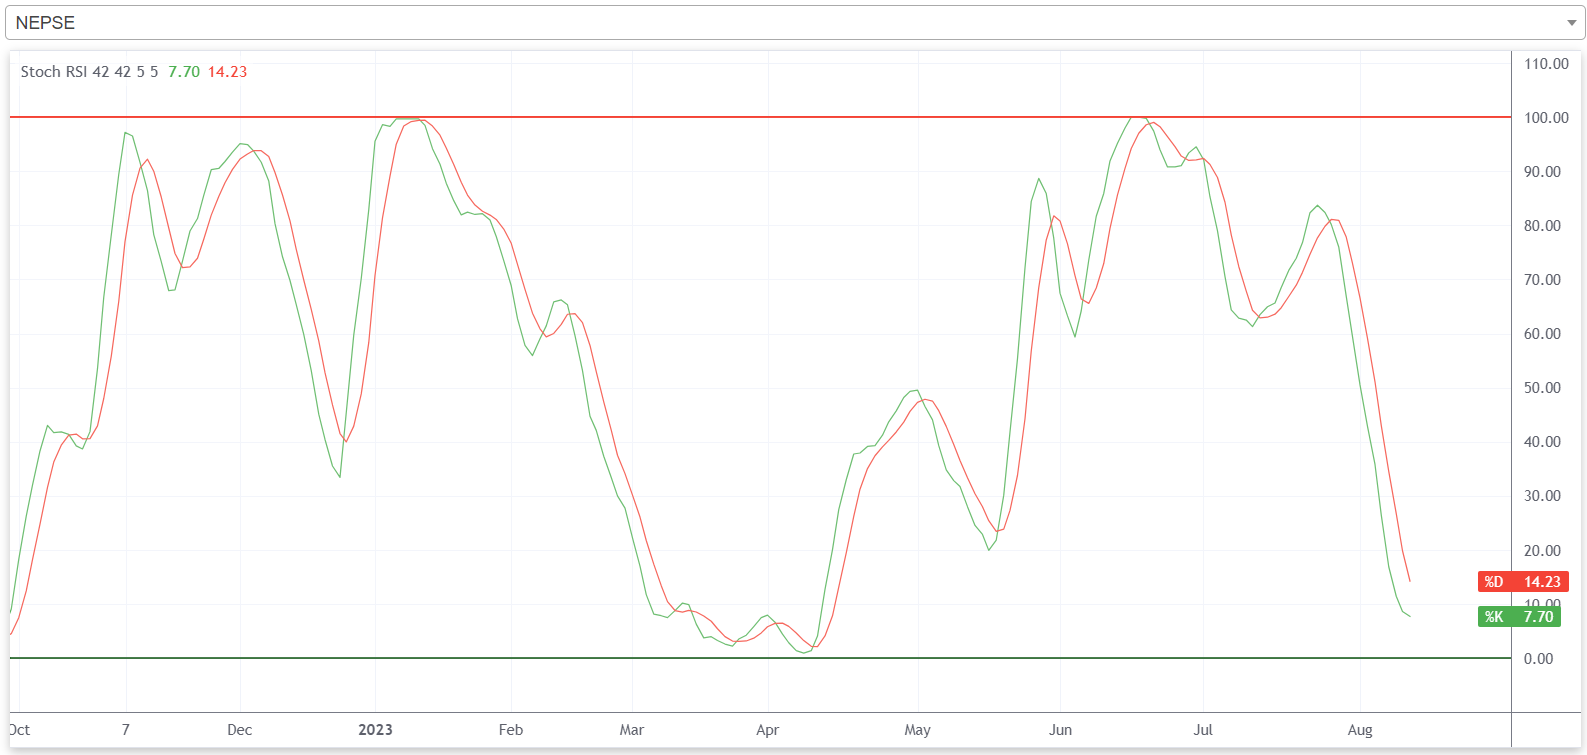Click the Jun label on the time axis
The height and width of the screenshot is (755, 1587).
pyautogui.click(x=1060, y=730)
